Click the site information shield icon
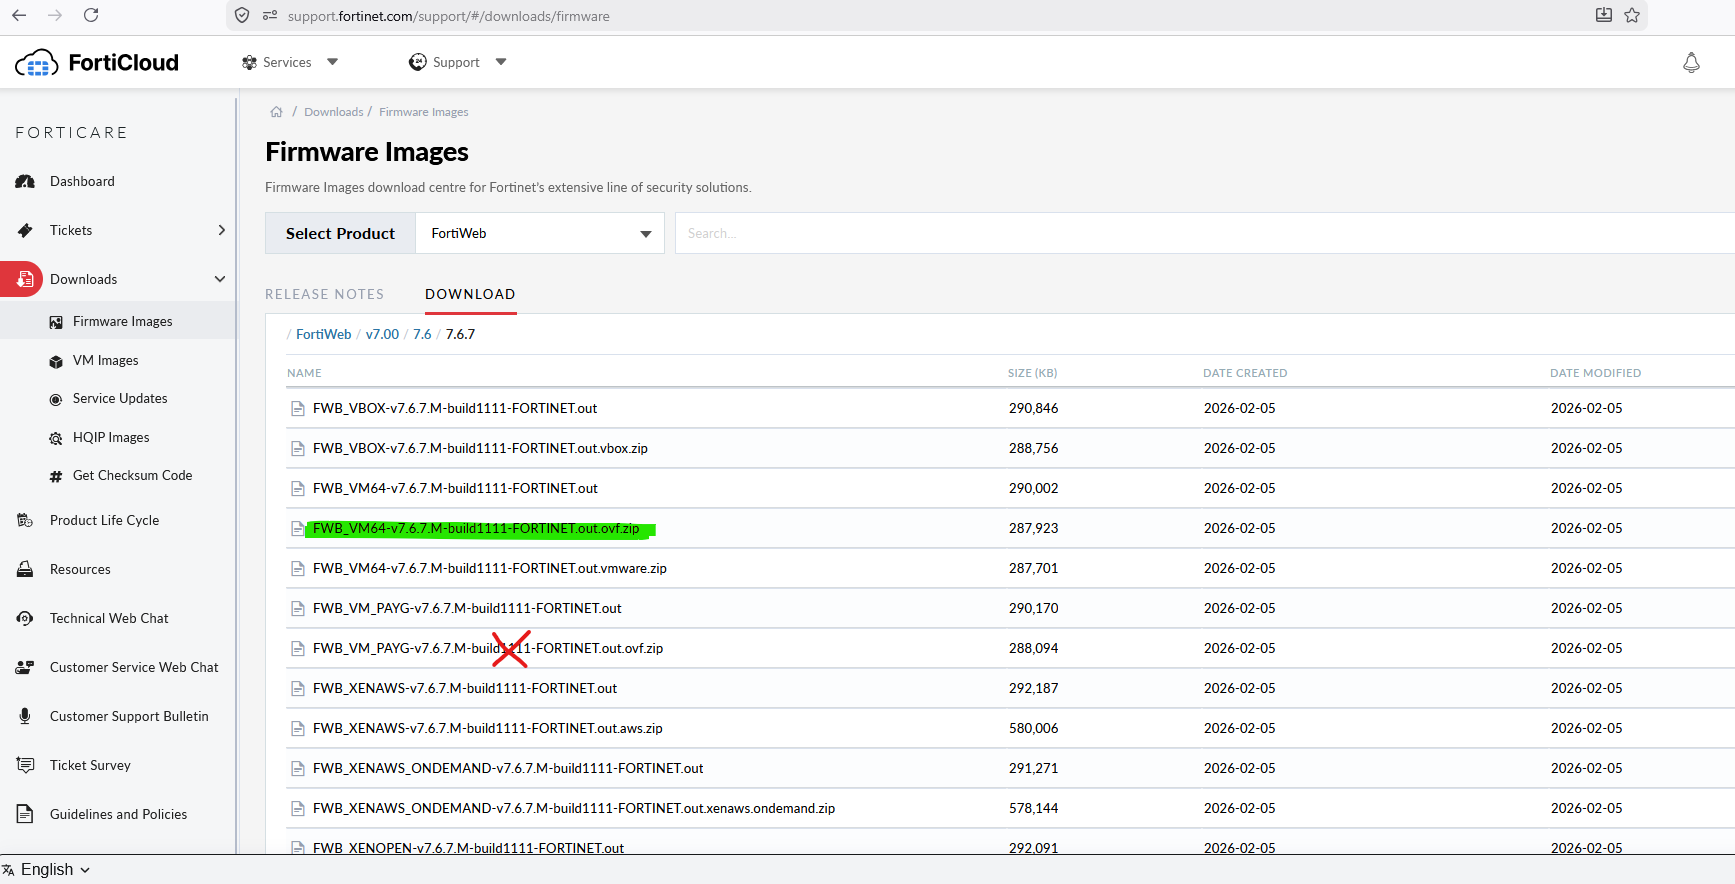Viewport: 1735px width, 884px height. [x=242, y=15]
